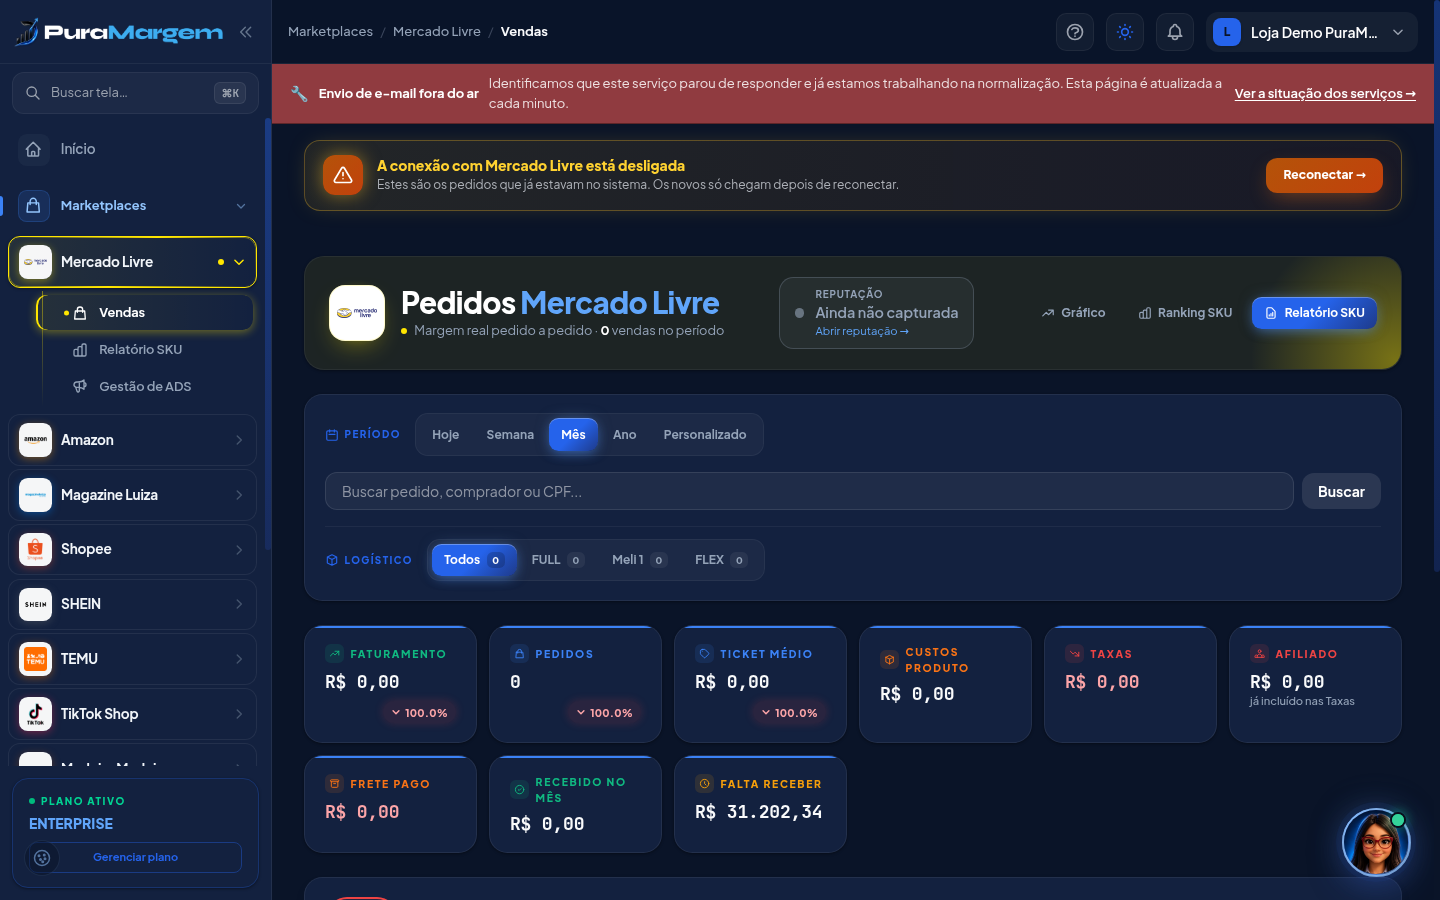
Task: Open Ver a situação dos serviços link
Action: (x=1325, y=94)
